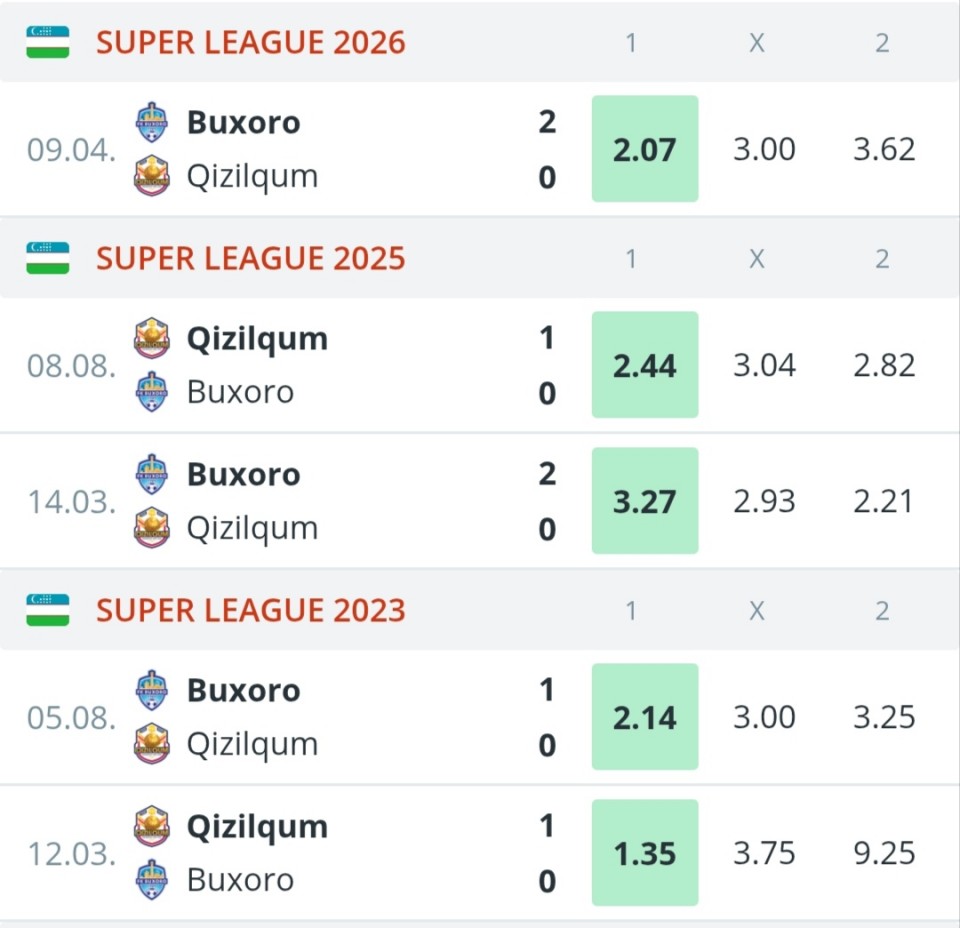Open the SUPER LEAGUE 2023 league link
Screen dimensions: 960x928
[250, 610]
